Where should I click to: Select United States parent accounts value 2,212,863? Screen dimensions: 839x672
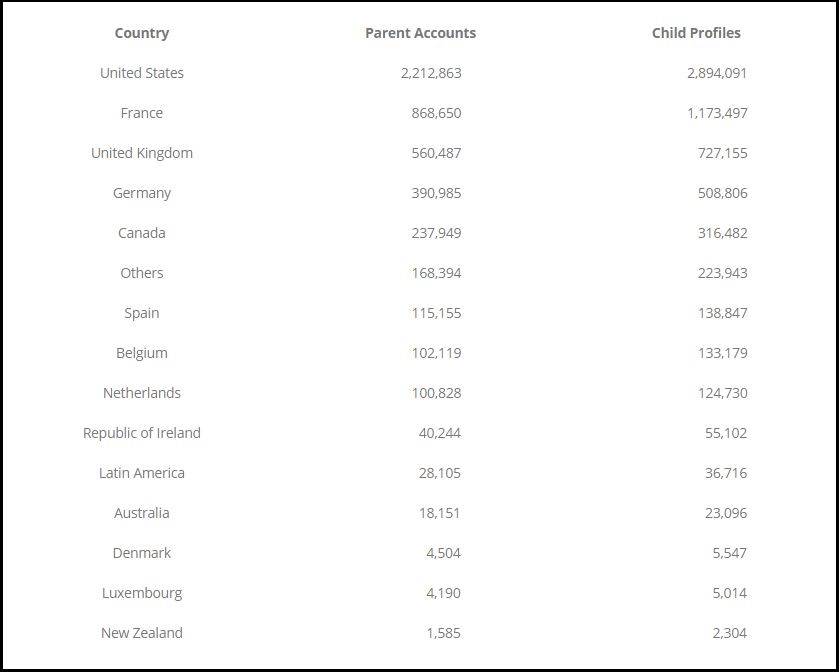[x=431, y=73]
